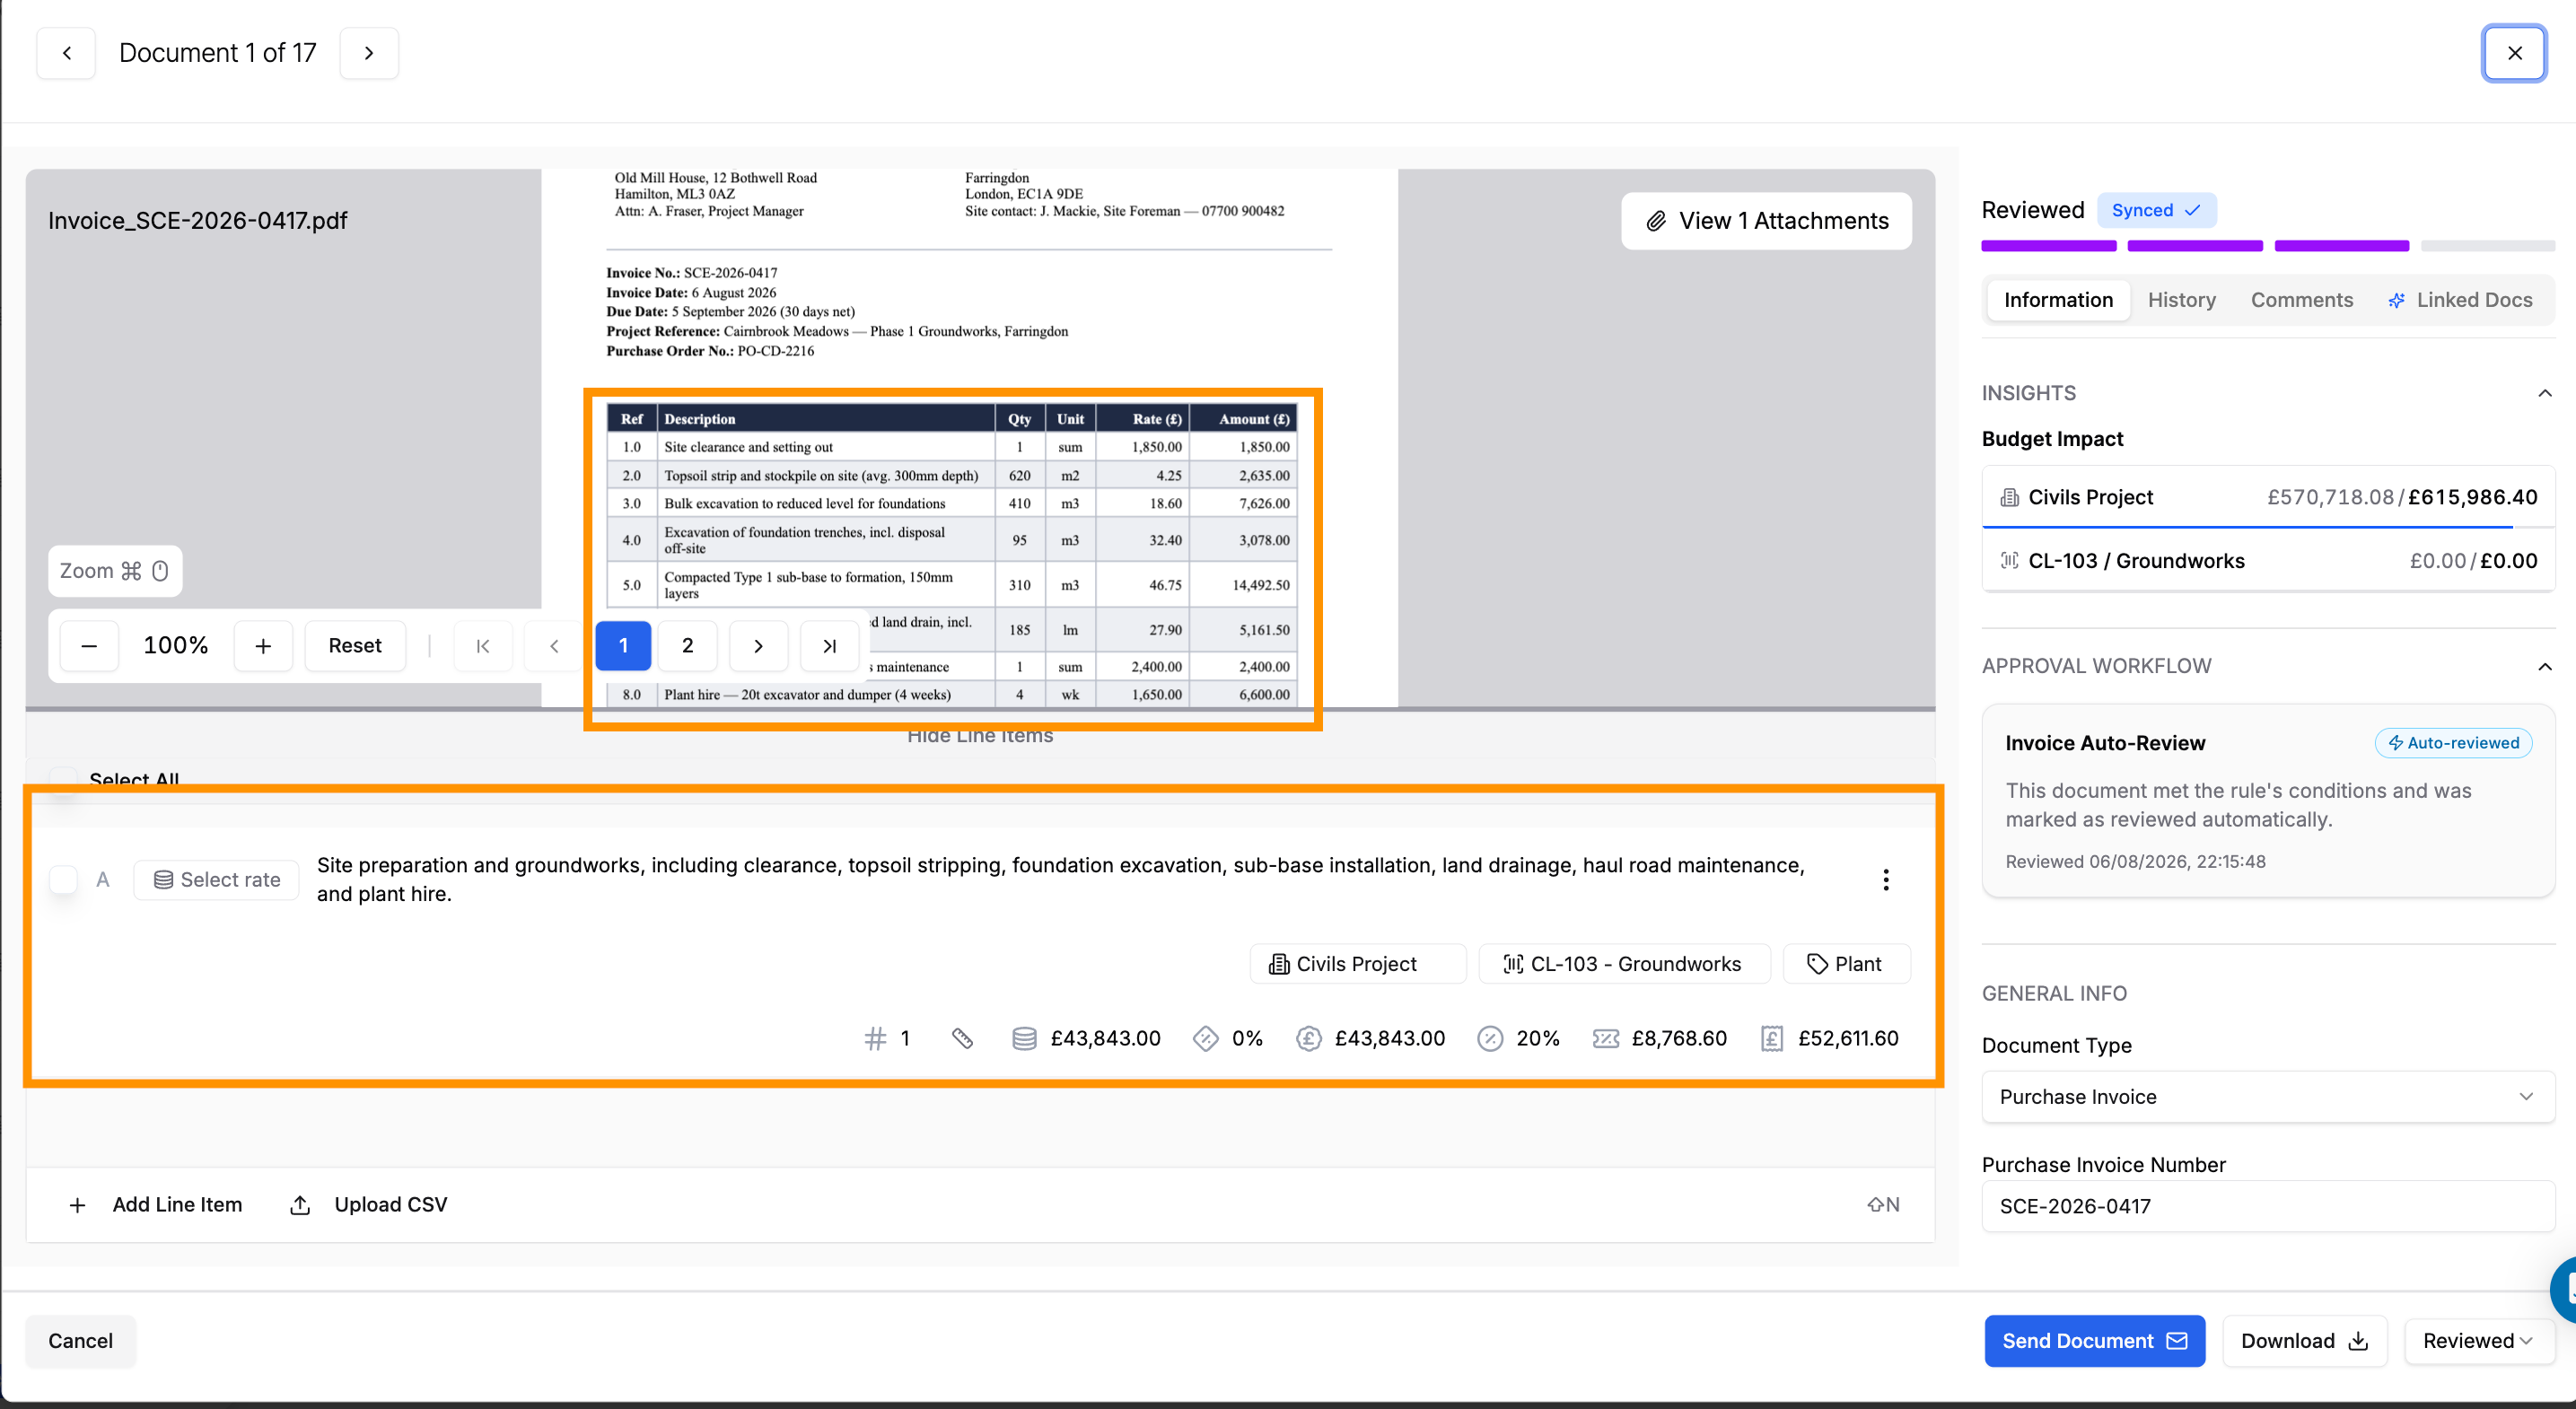Go to the next document
This screenshot has height=1409, width=2576.
[x=369, y=53]
